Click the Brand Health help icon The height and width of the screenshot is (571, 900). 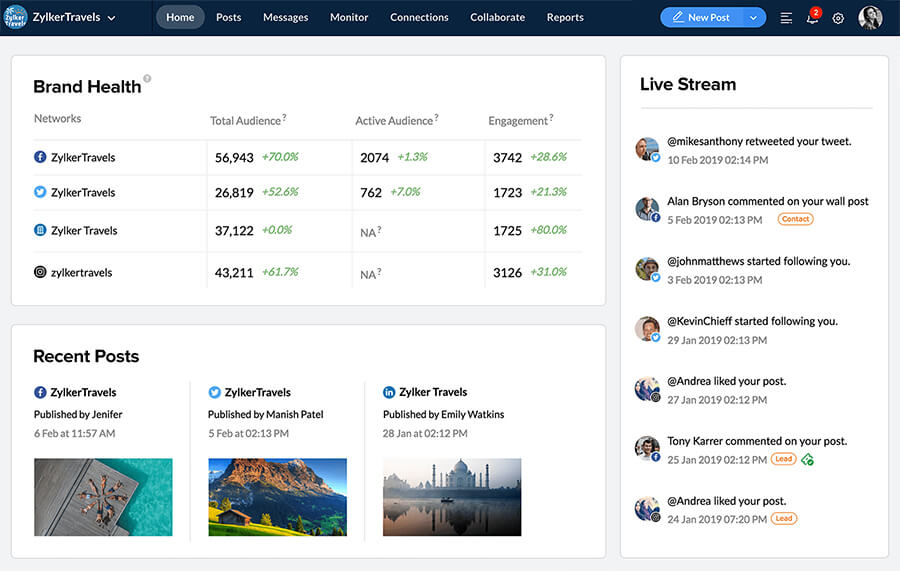(147, 78)
